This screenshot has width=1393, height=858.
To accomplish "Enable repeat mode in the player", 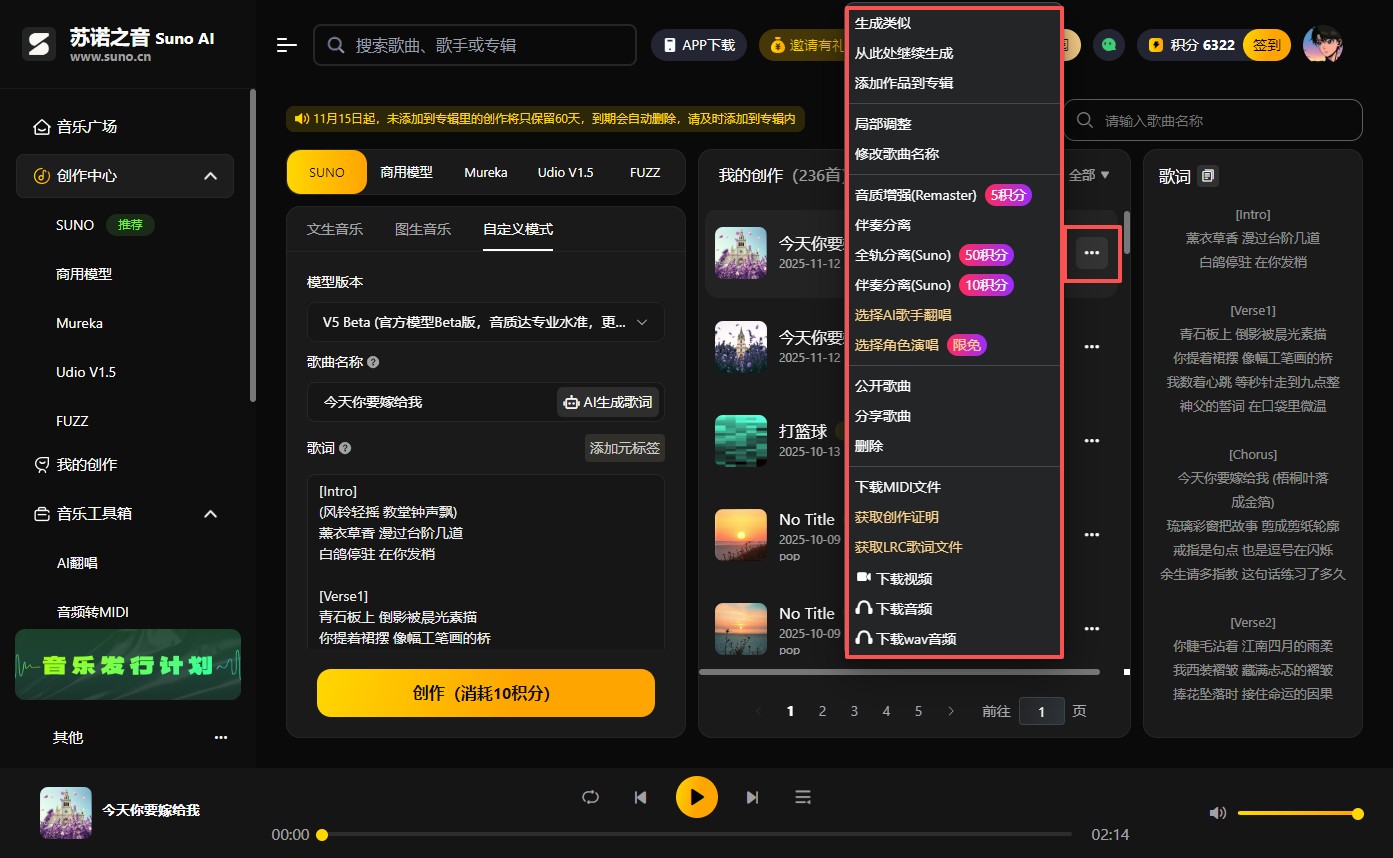I will click(589, 797).
